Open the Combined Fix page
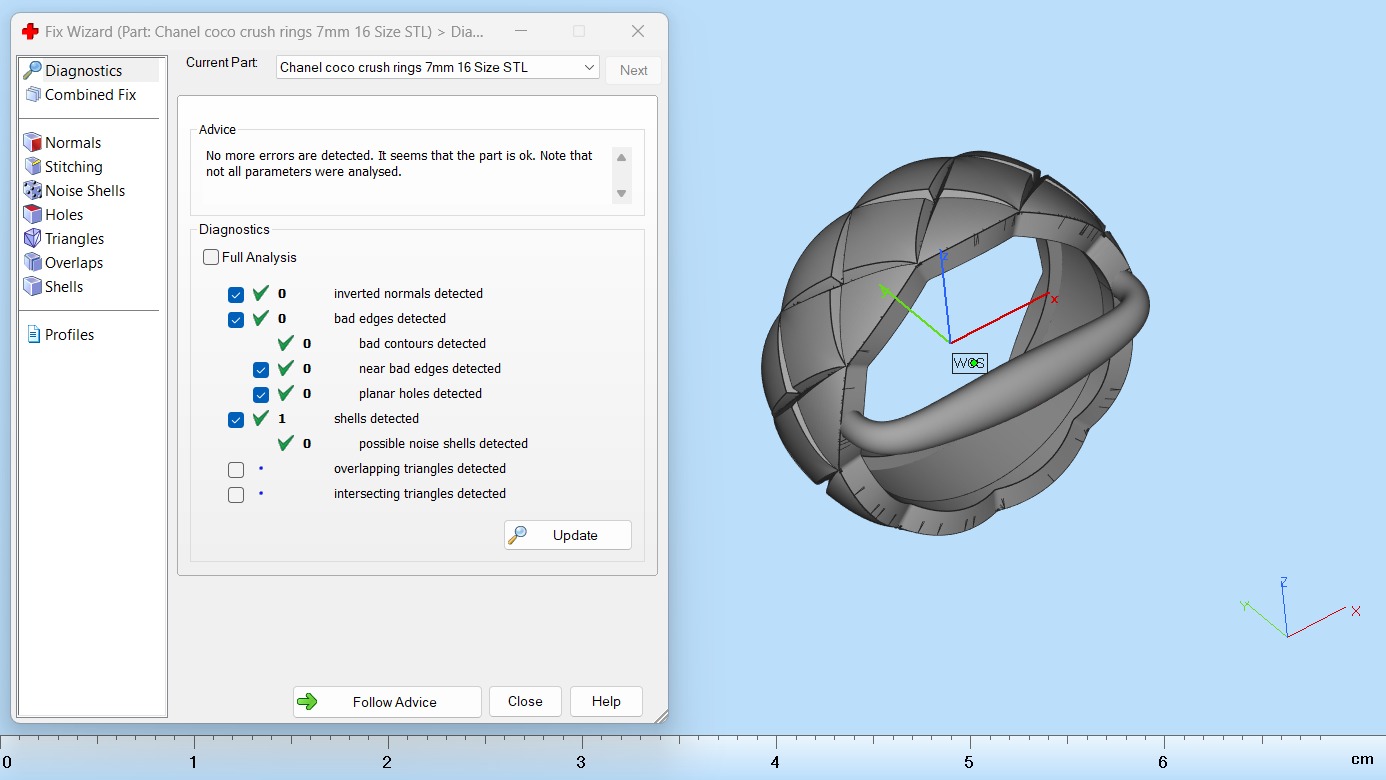1386x780 pixels. (90, 95)
